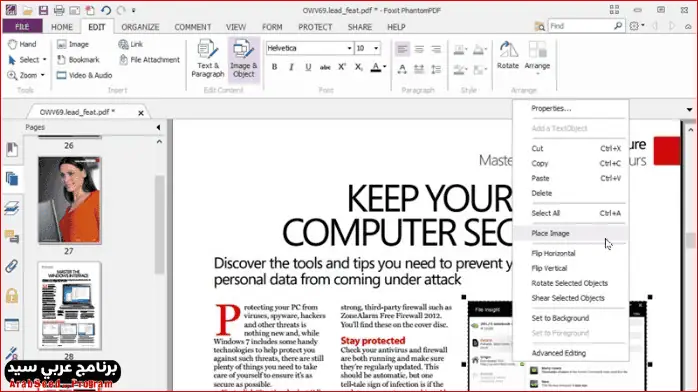Open the Layers side panel

(x=12, y=208)
